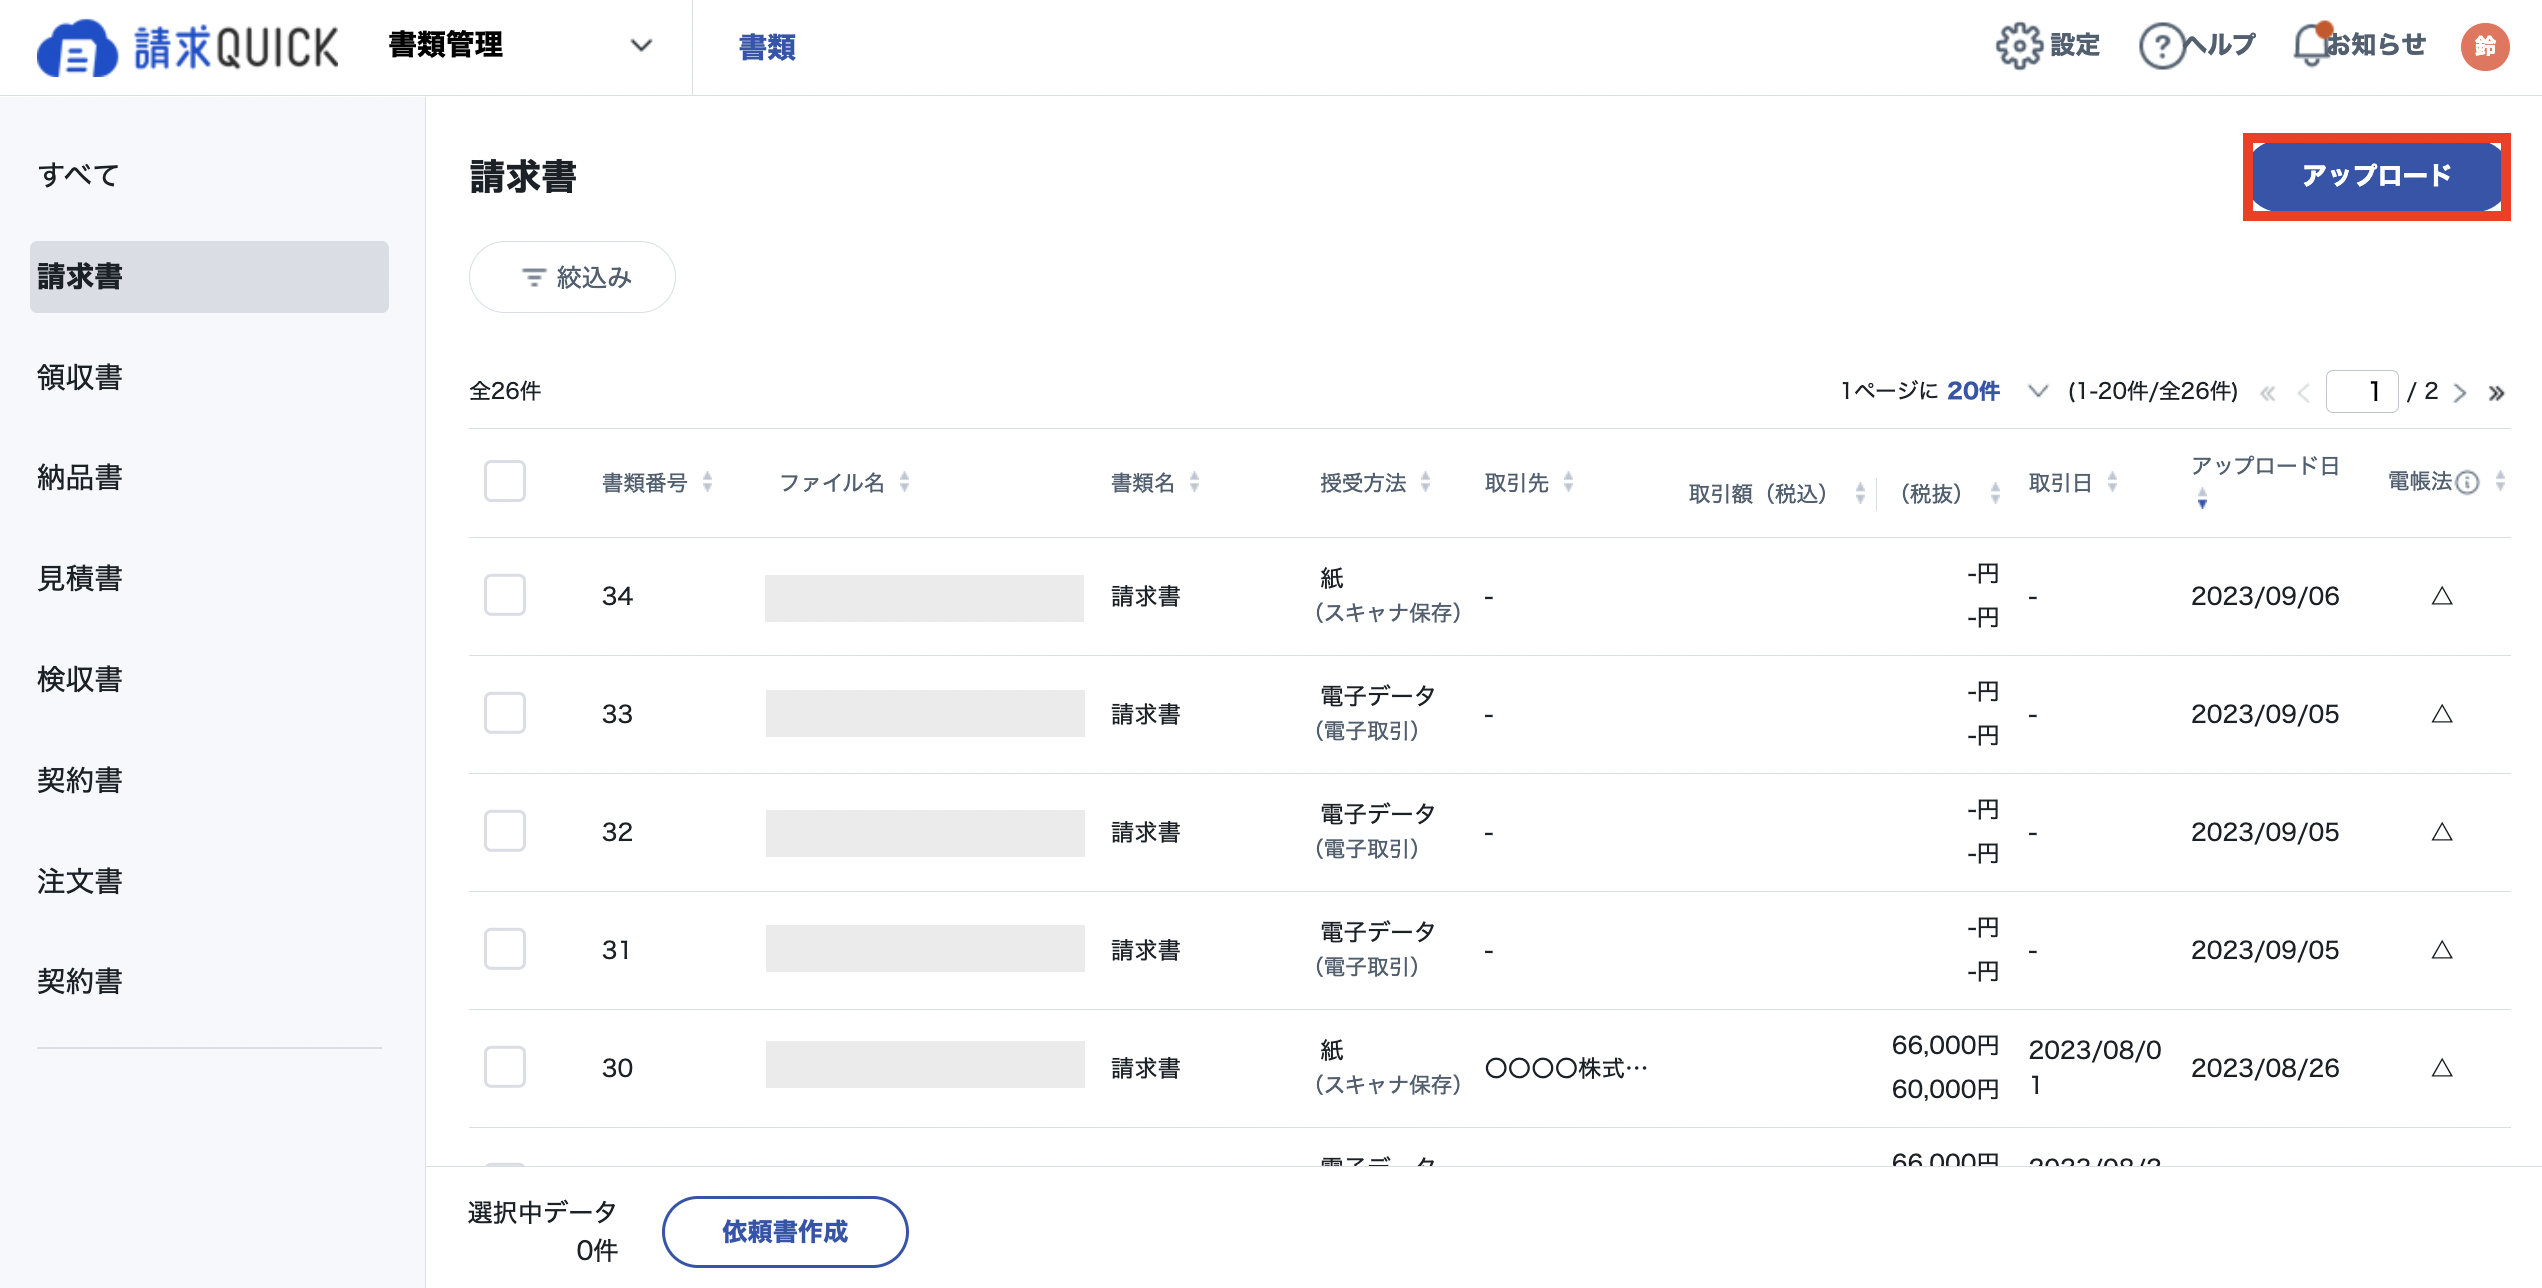The width and height of the screenshot is (2542, 1288).
Task: Sort by （税抜） column arrows
Action: point(1995,493)
